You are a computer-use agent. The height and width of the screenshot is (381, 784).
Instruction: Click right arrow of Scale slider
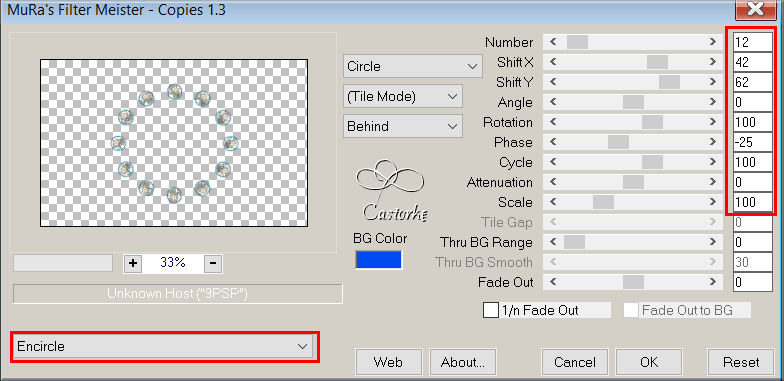pyautogui.click(x=713, y=202)
